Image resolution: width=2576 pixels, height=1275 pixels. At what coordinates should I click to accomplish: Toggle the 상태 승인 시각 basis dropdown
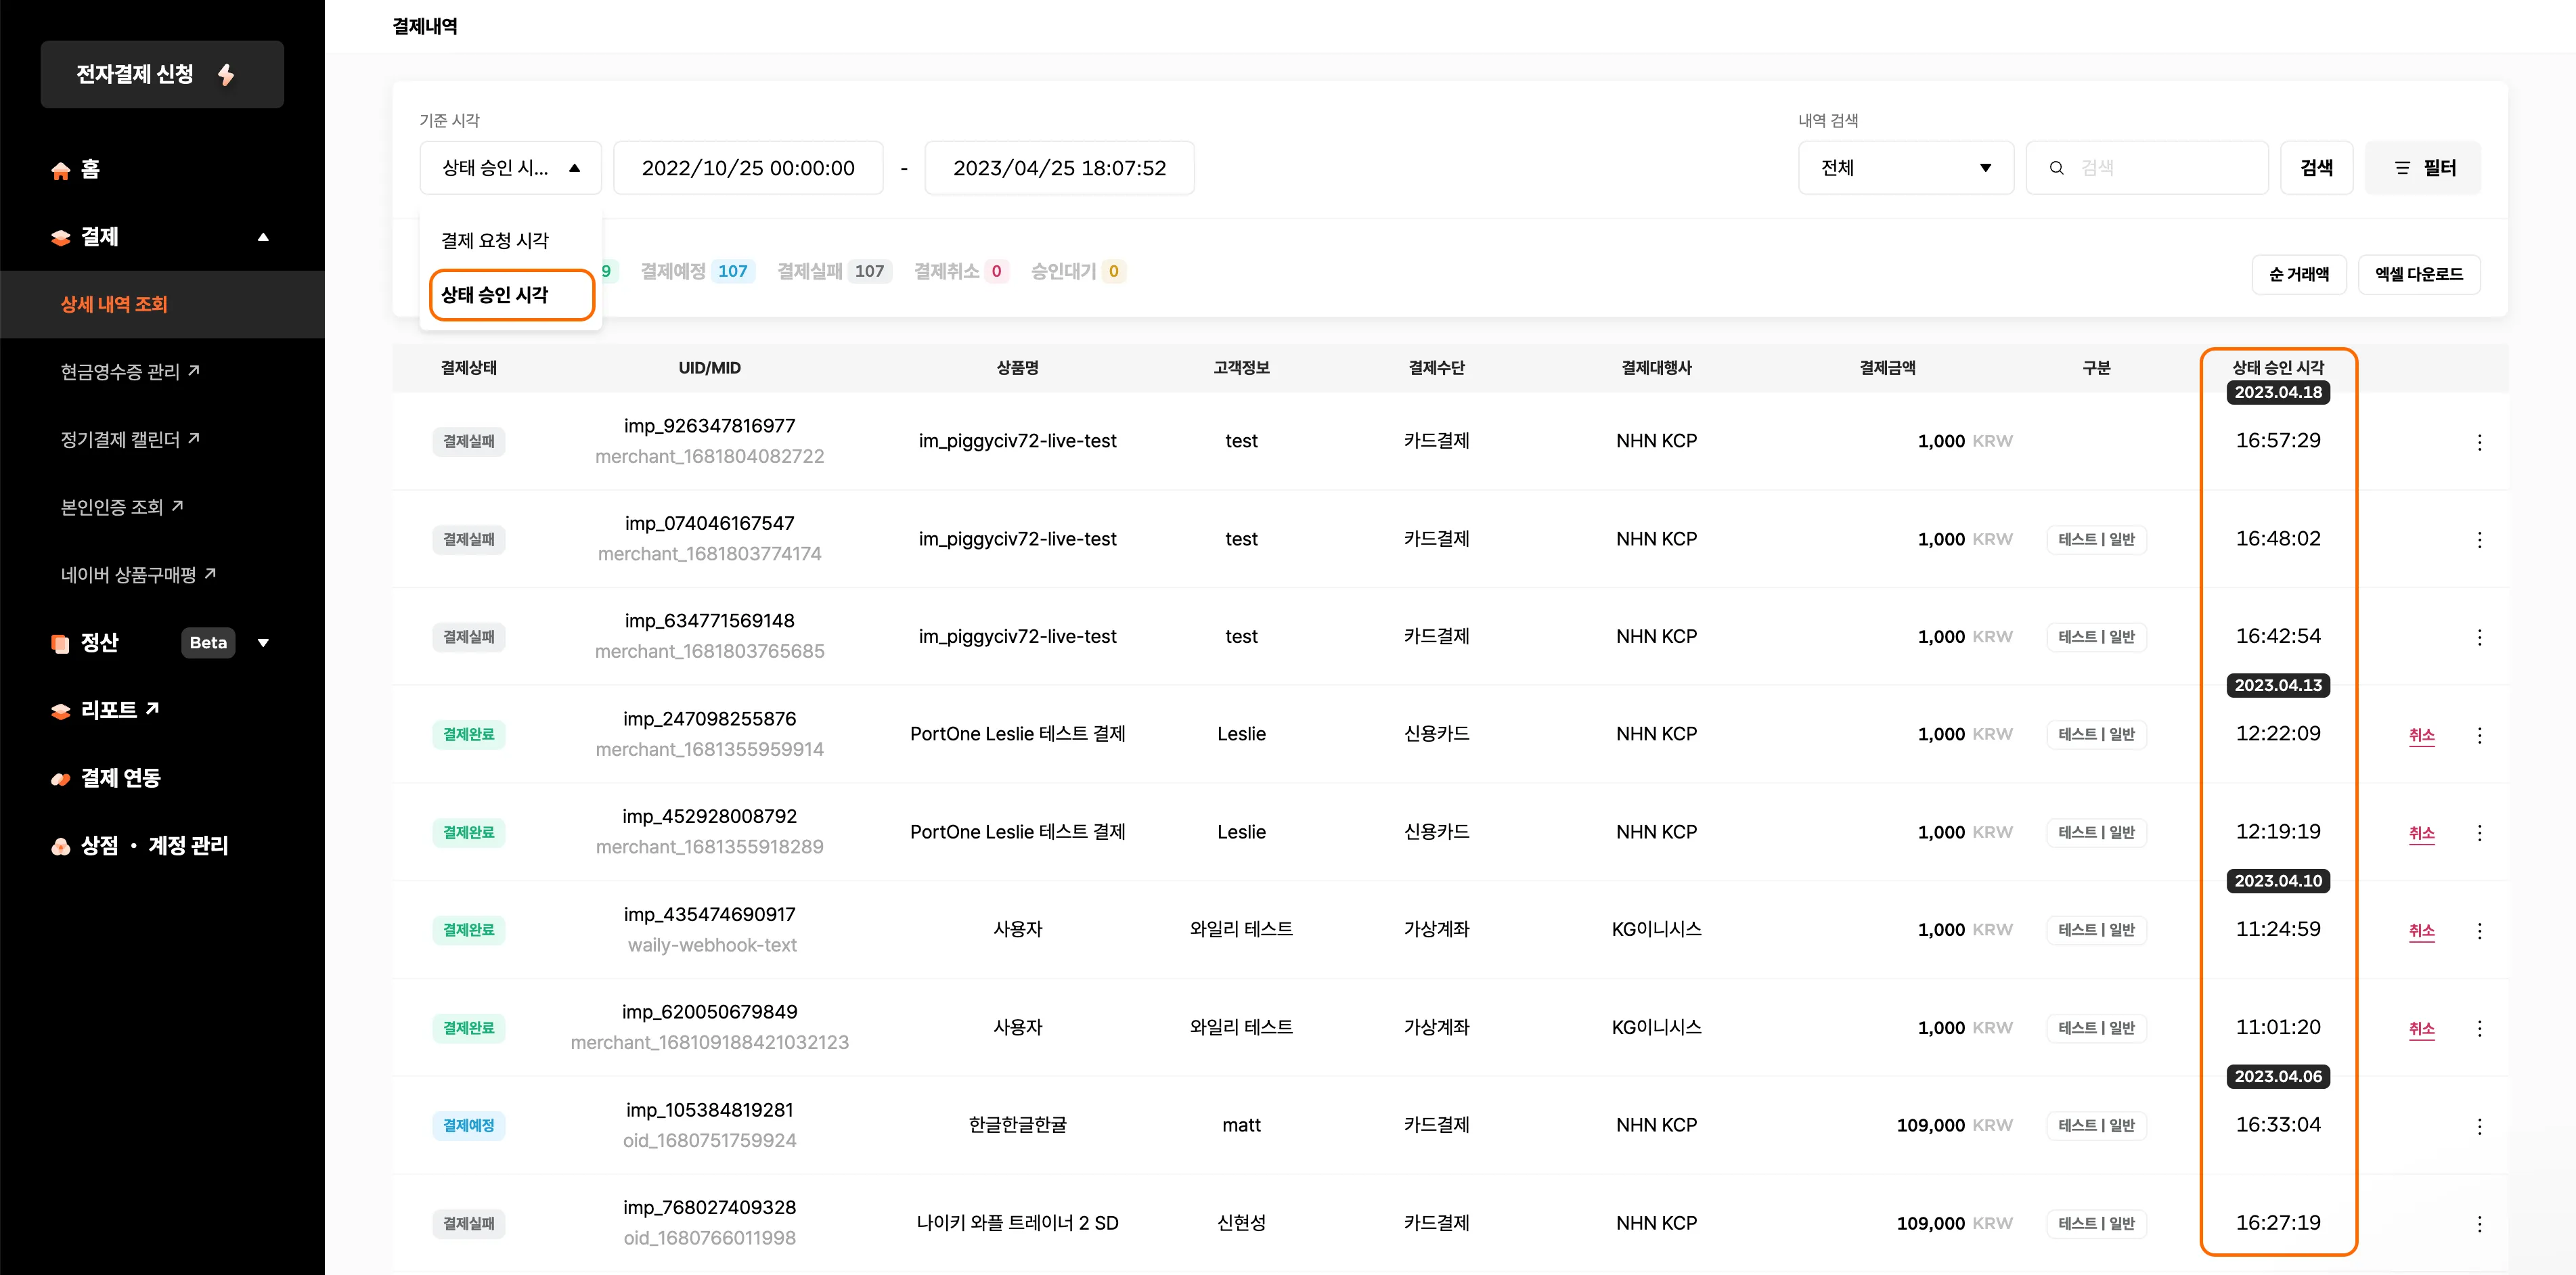pyautogui.click(x=510, y=168)
